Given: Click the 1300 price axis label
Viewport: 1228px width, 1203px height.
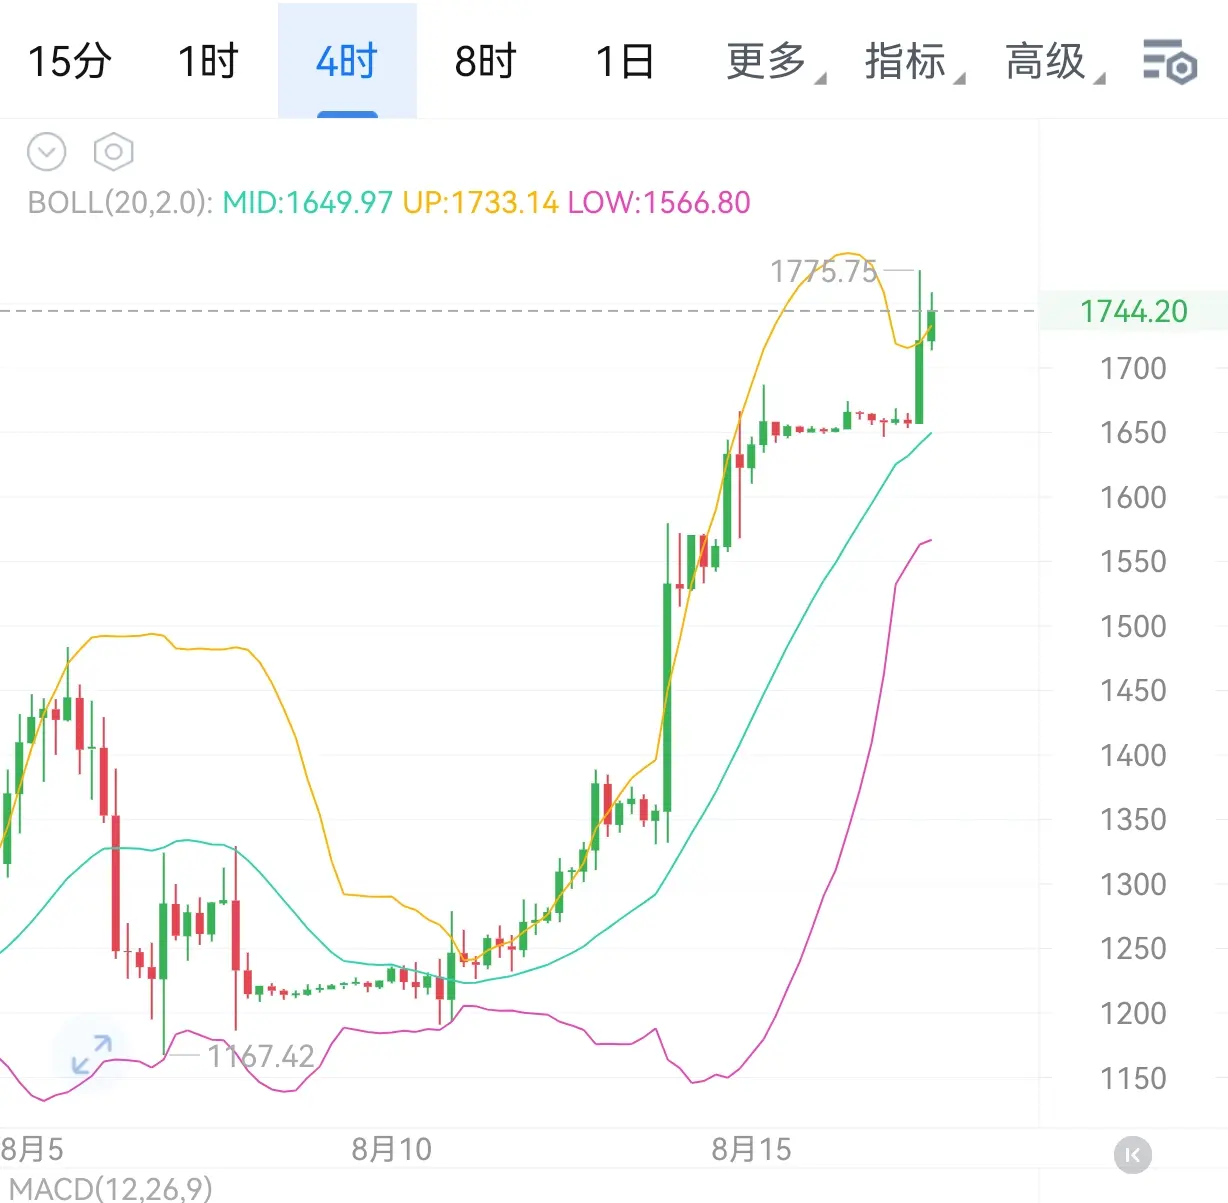Looking at the screenshot, I should (x=1133, y=884).
